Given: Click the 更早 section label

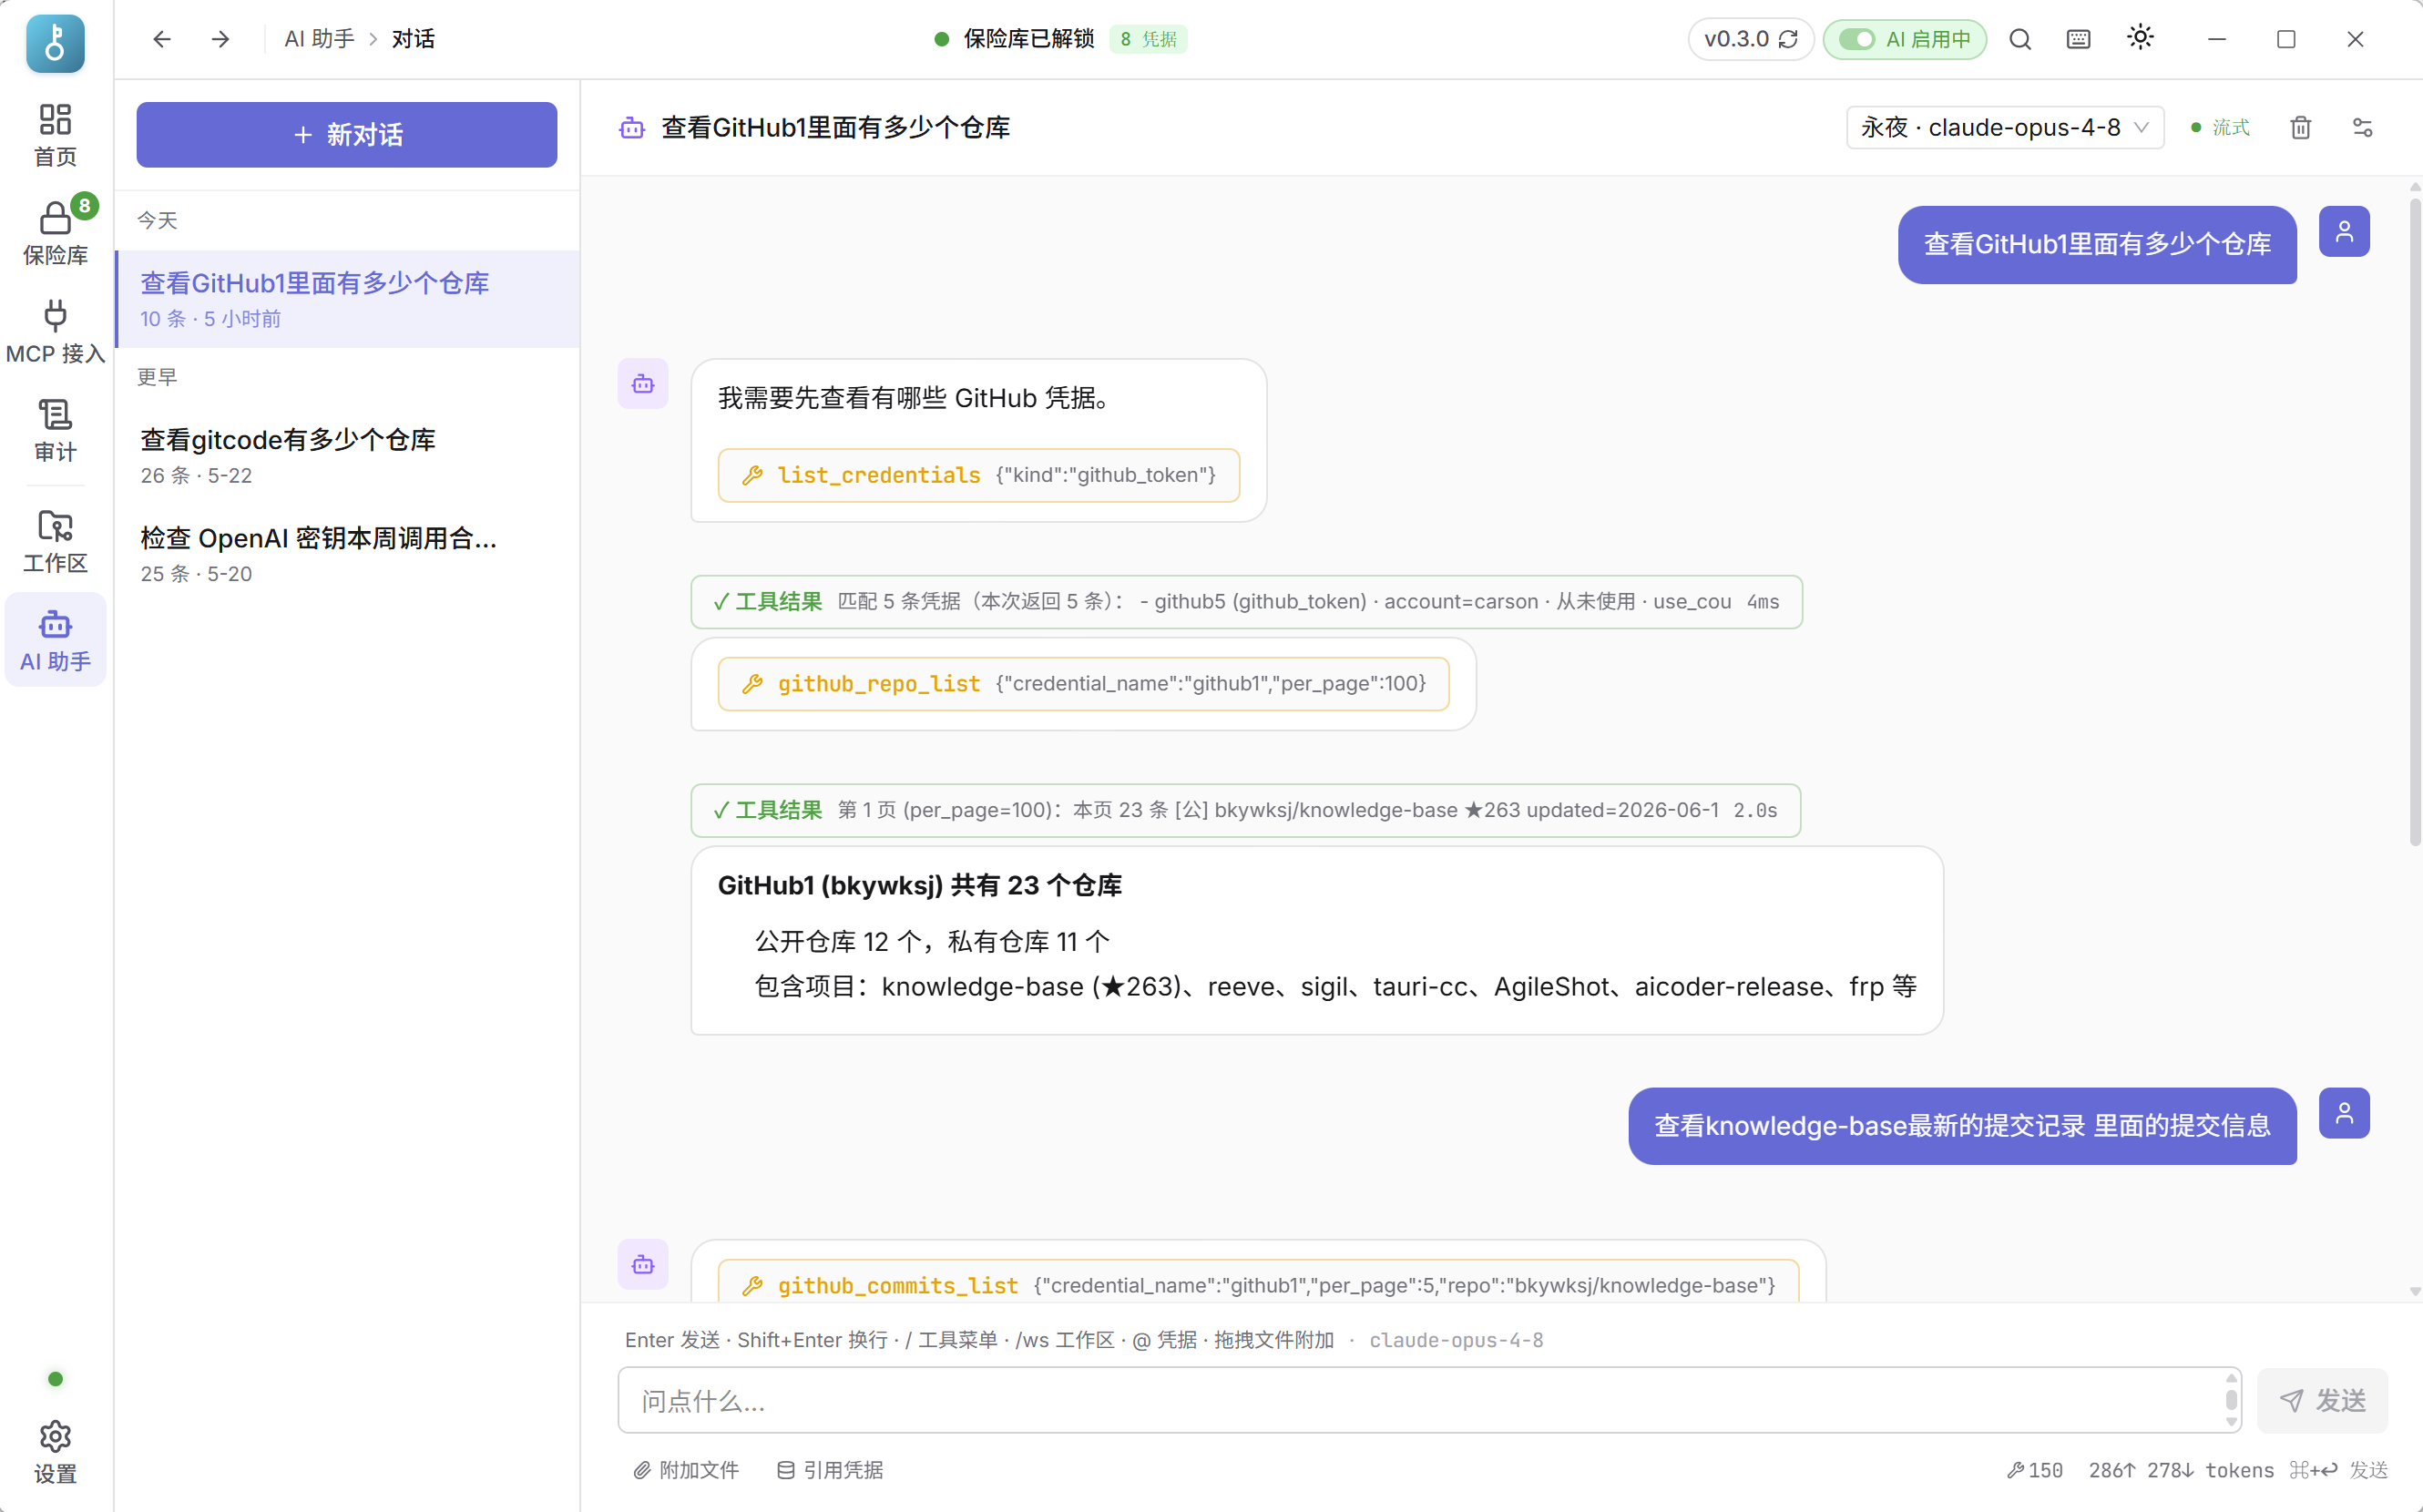Looking at the screenshot, I should pos(157,377).
